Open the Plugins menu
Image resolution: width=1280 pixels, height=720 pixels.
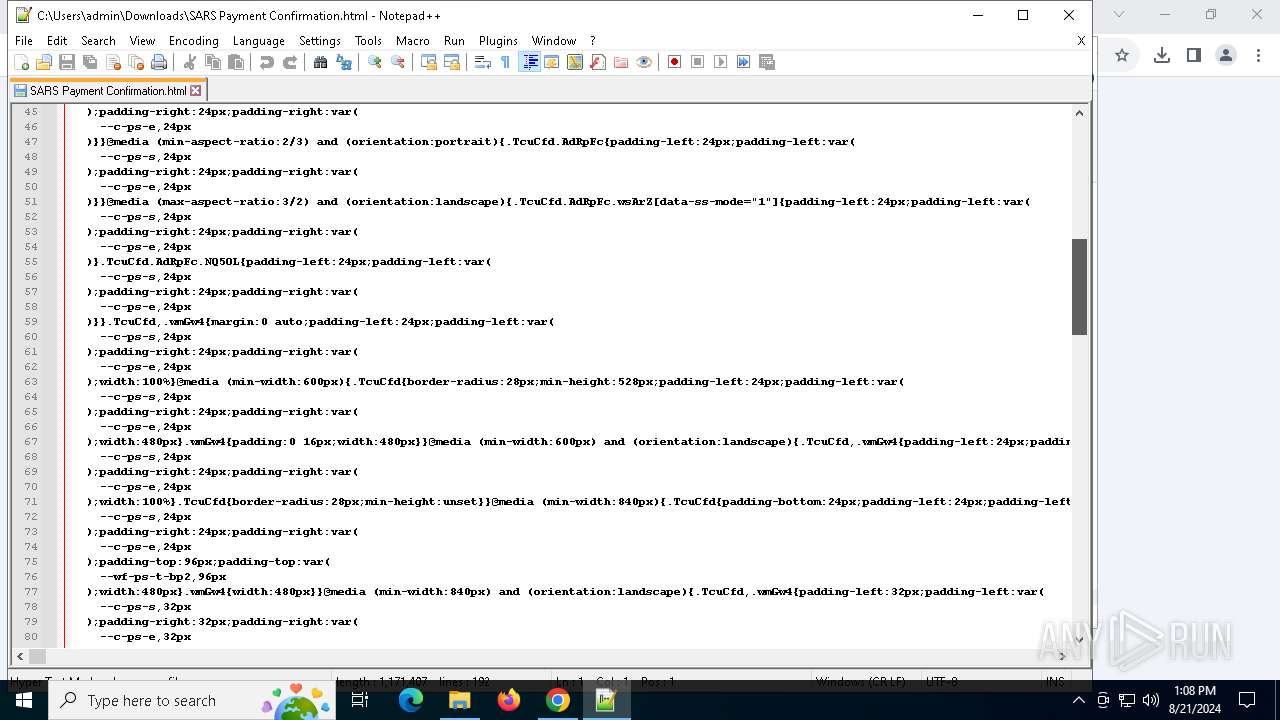(498, 41)
